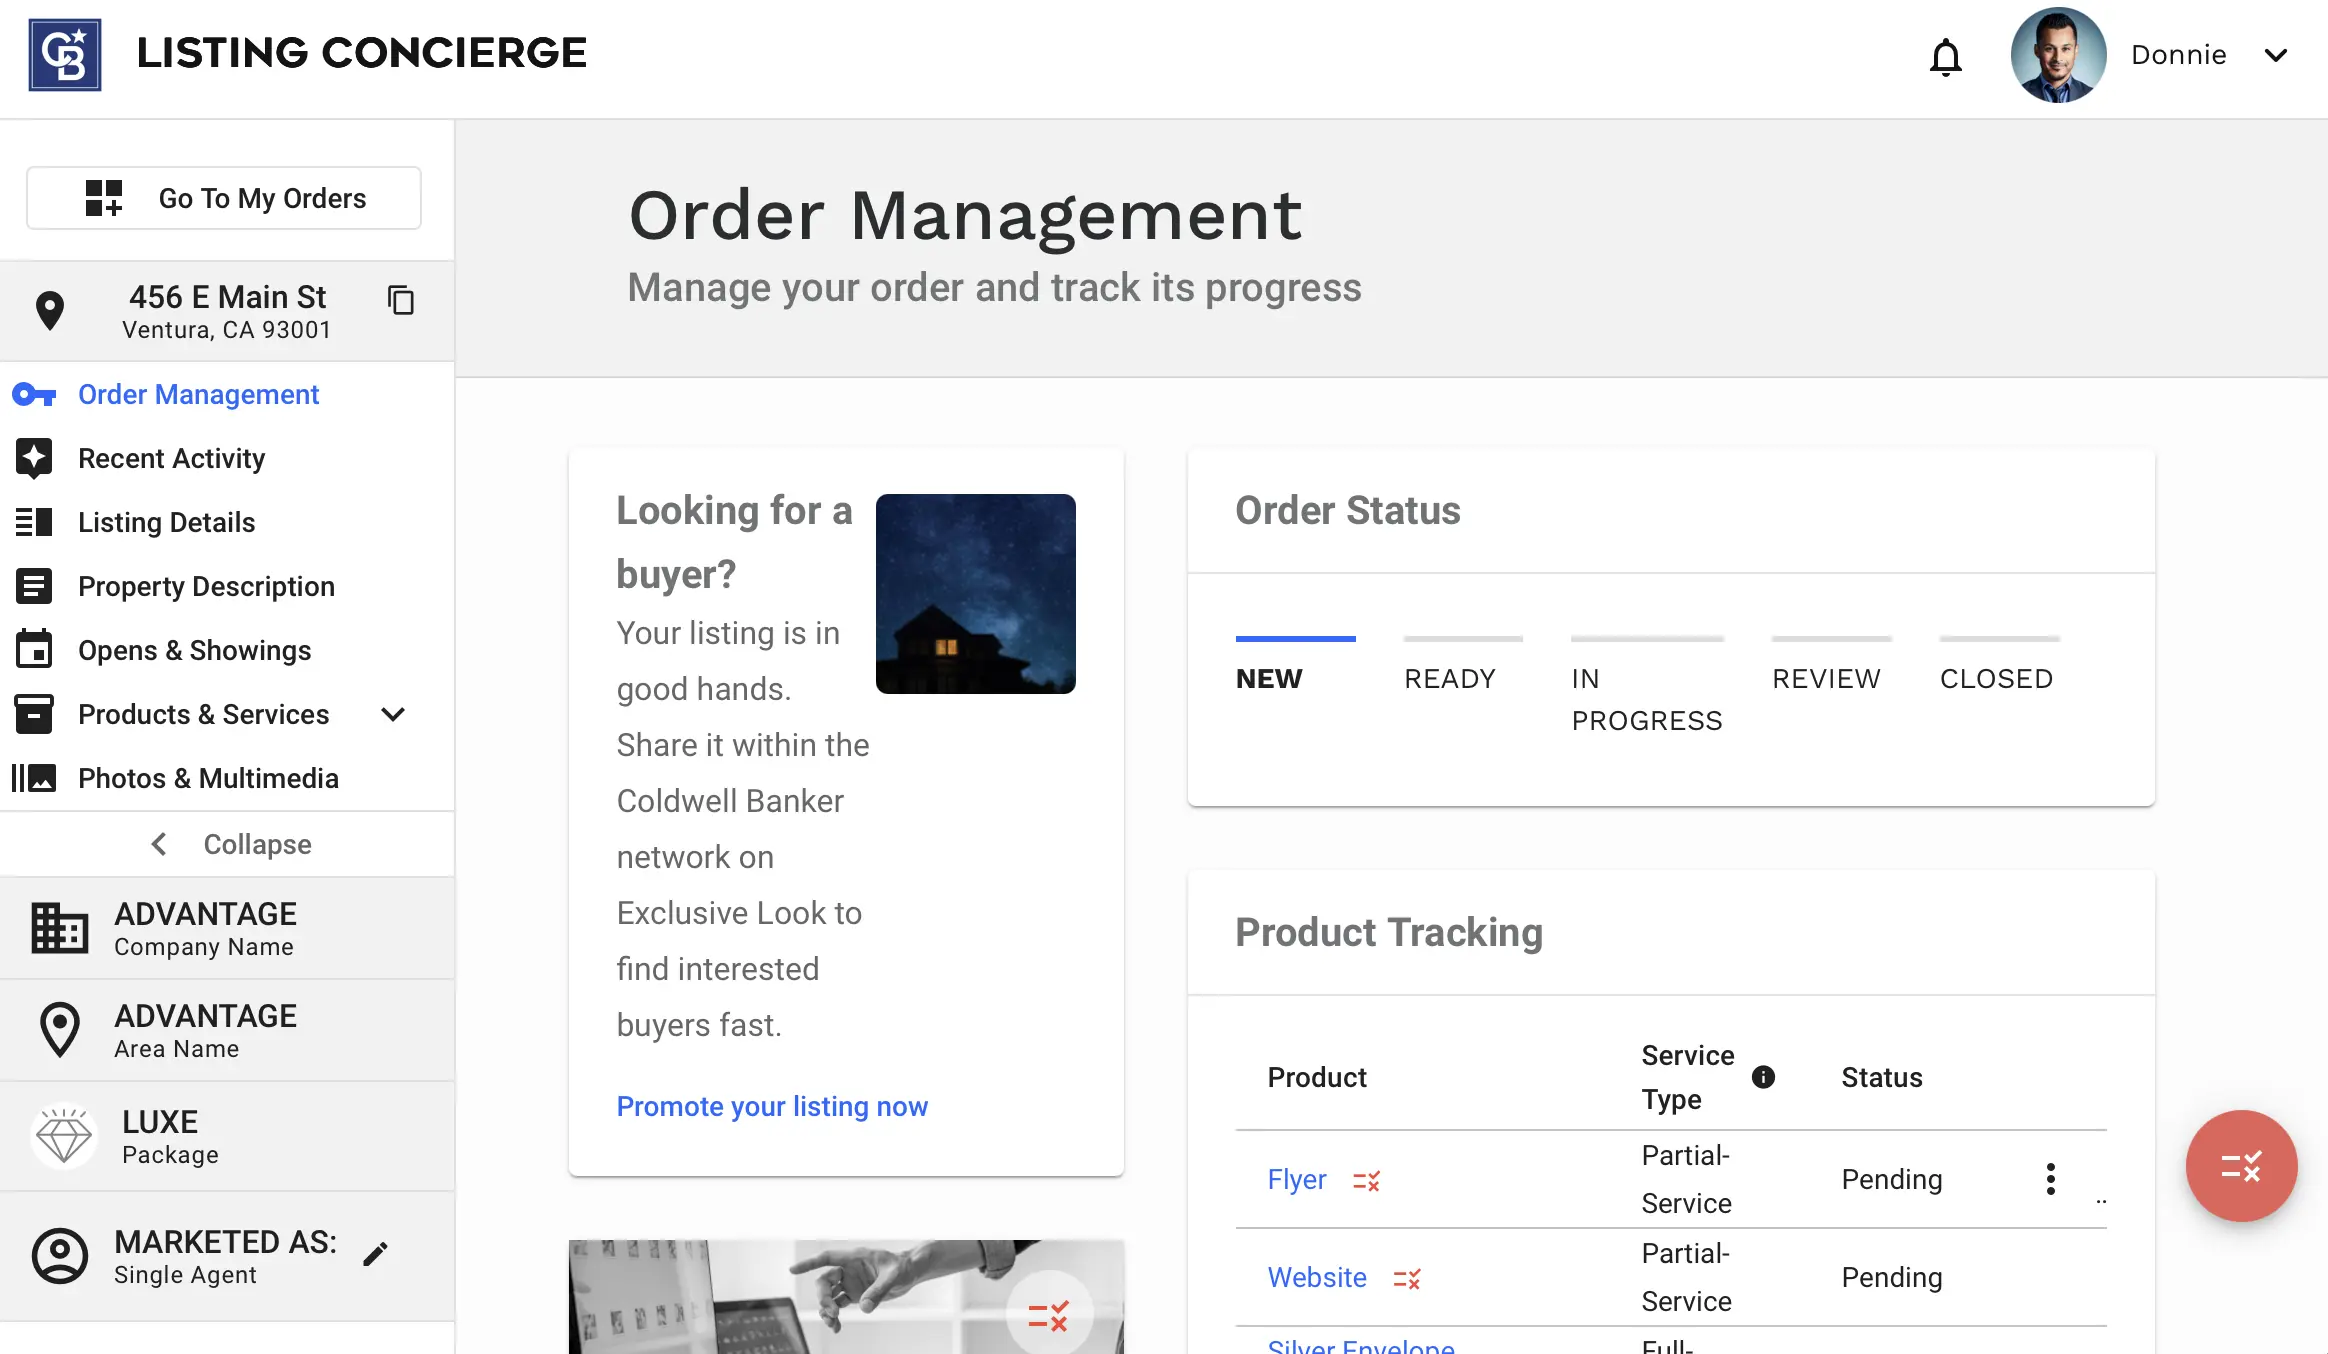Open the Website product link

point(1316,1277)
